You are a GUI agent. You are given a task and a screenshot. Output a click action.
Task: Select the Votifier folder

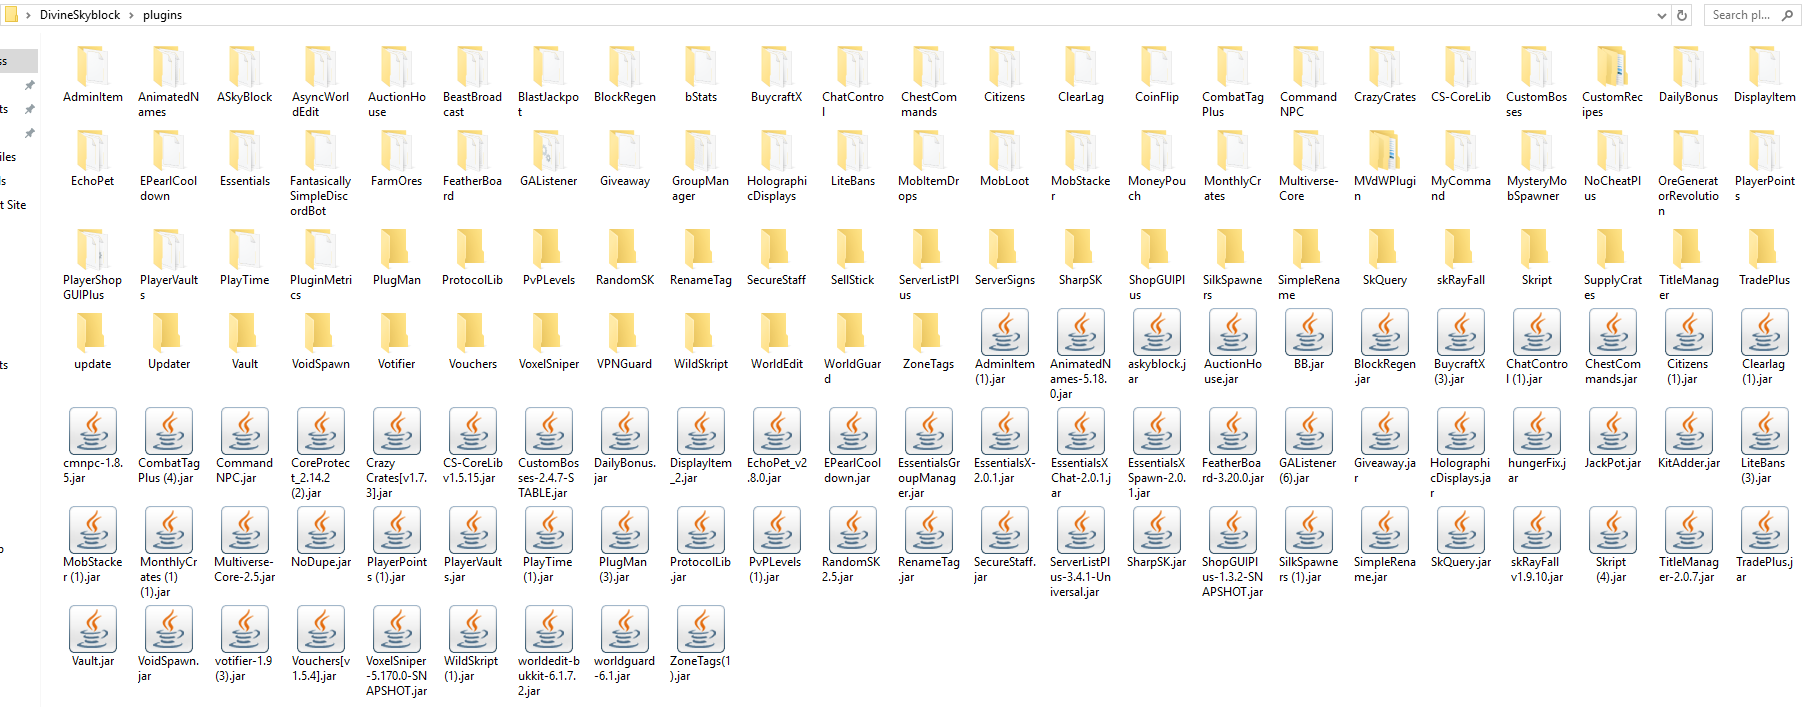pyautogui.click(x=397, y=341)
